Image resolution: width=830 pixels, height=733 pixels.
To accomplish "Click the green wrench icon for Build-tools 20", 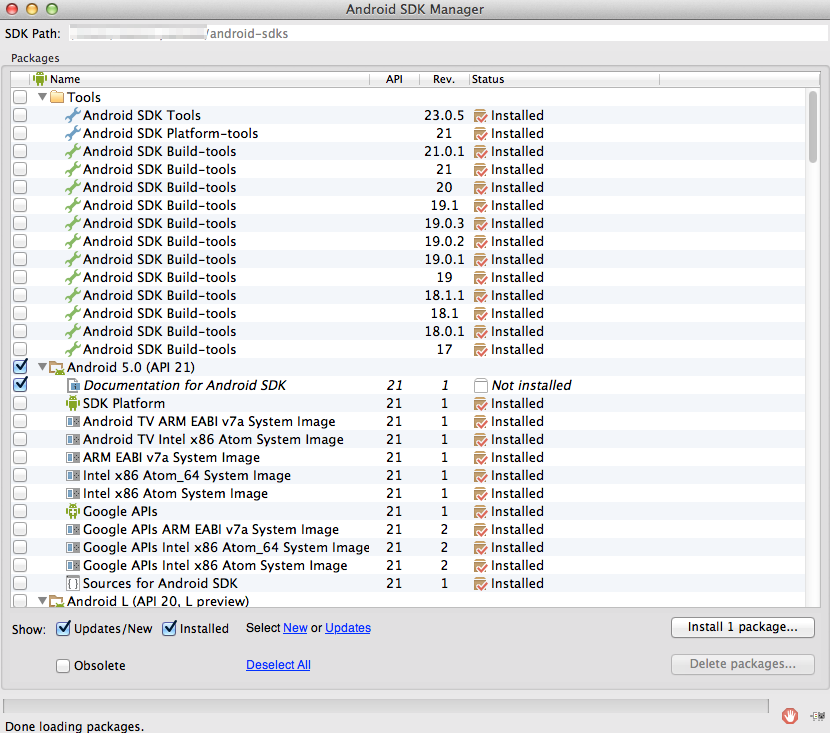I will tap(73, 187).
